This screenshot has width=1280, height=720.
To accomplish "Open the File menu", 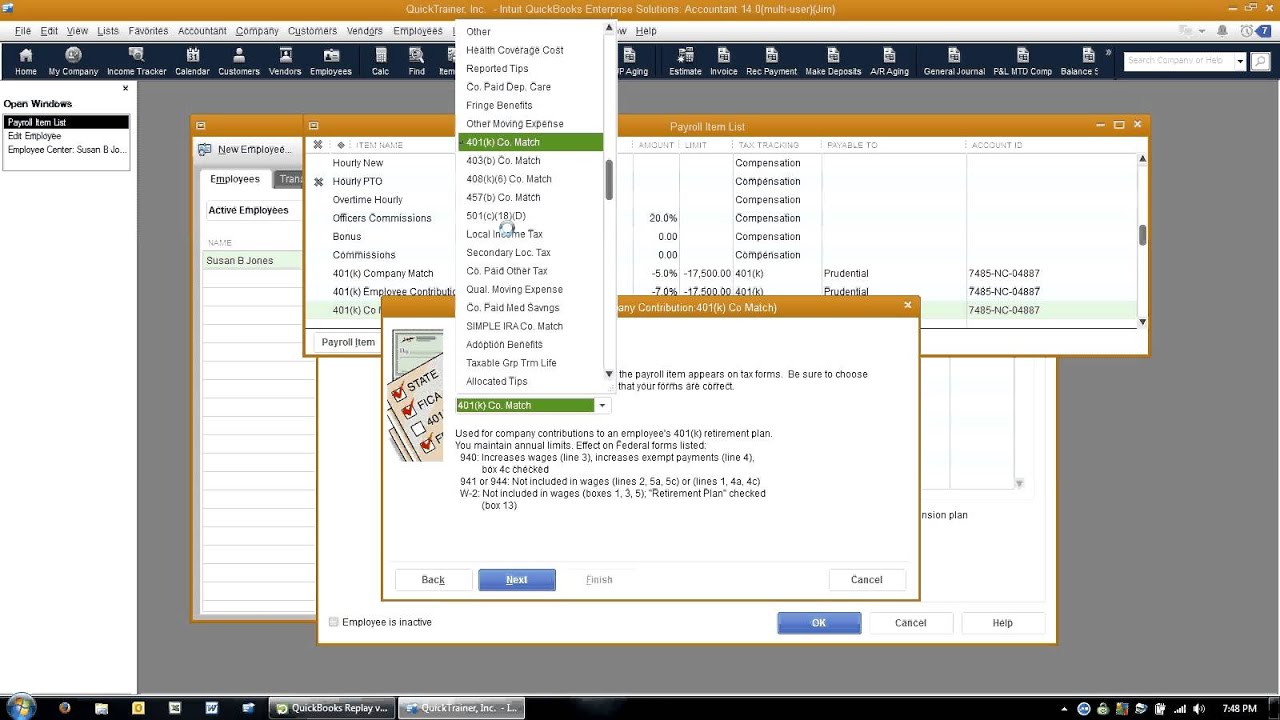I will tap(23, 31).
